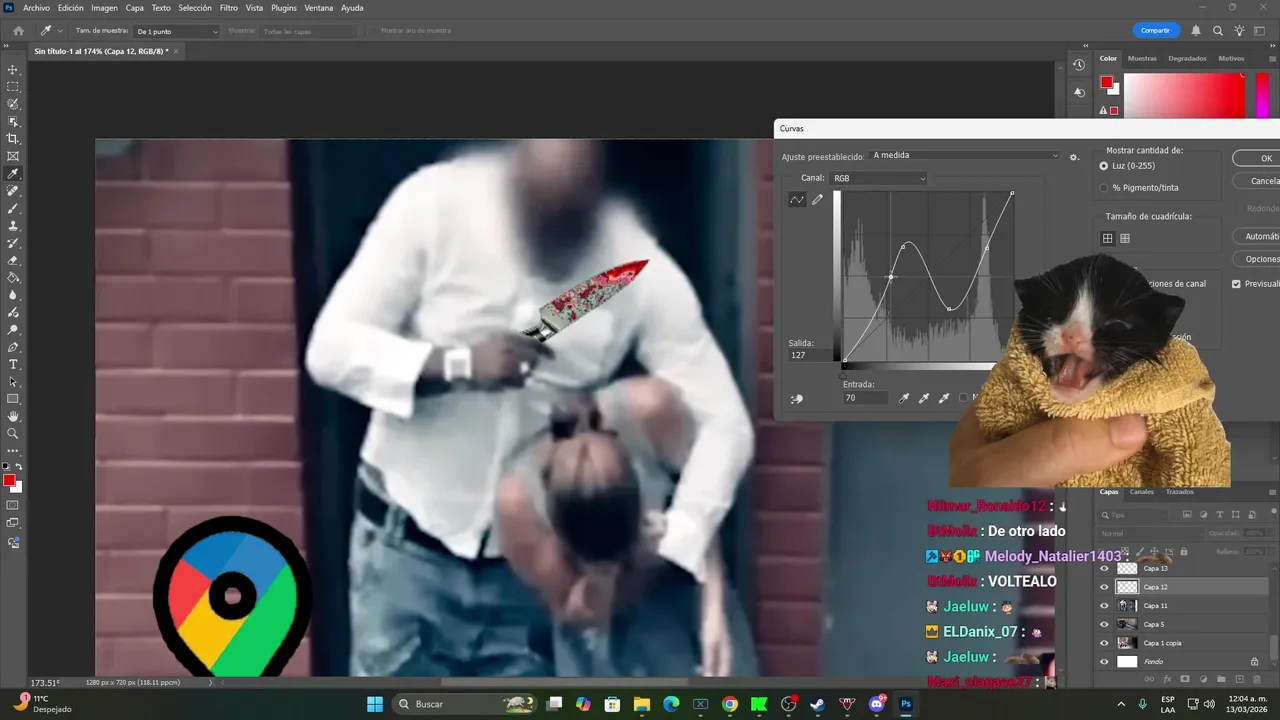The image size is (1280, 720).
Task: Click the new group folder icon
Action: click(1221, 679)
